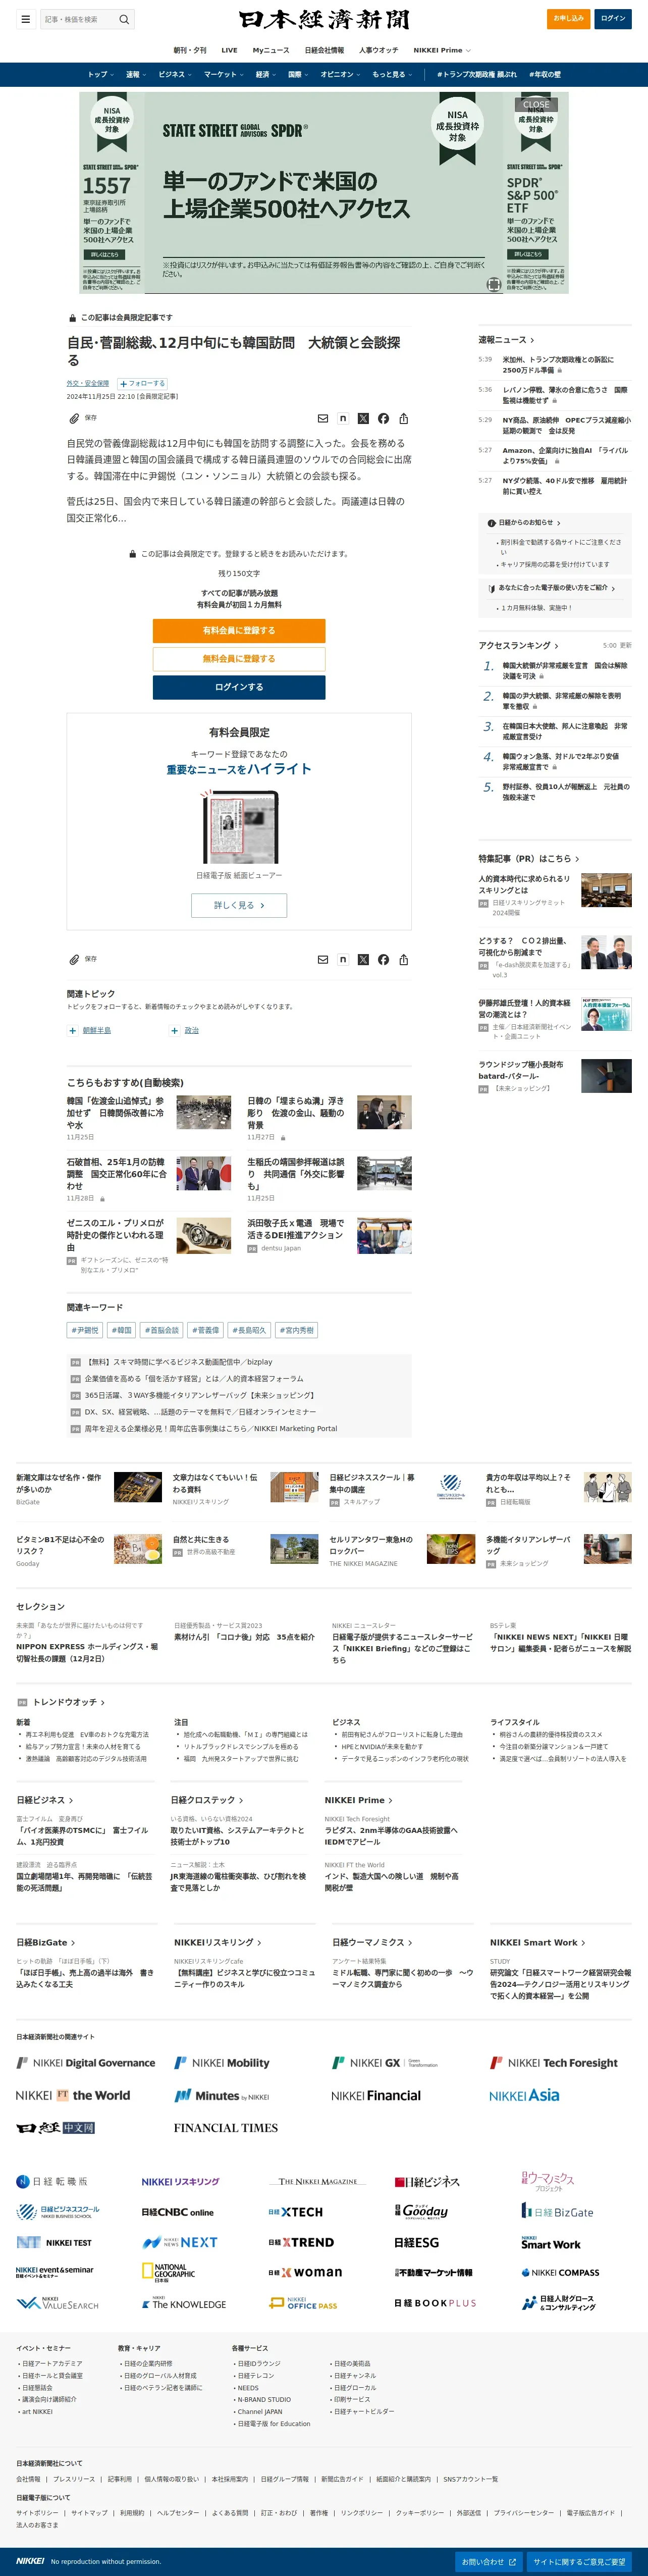This screenshot has width=648, height=2576.
Task: Select Myニュース in the header
Action: click(271, 50)
